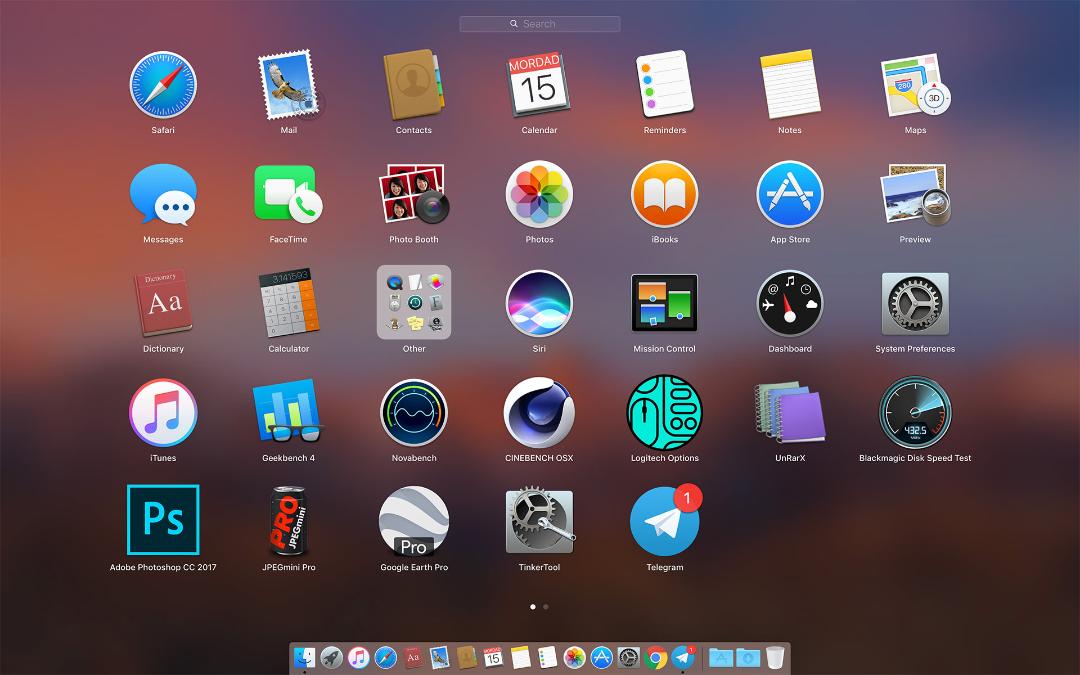1080x675 pixels.
Task: Open Geekbench 4
Action: point(289,411)
